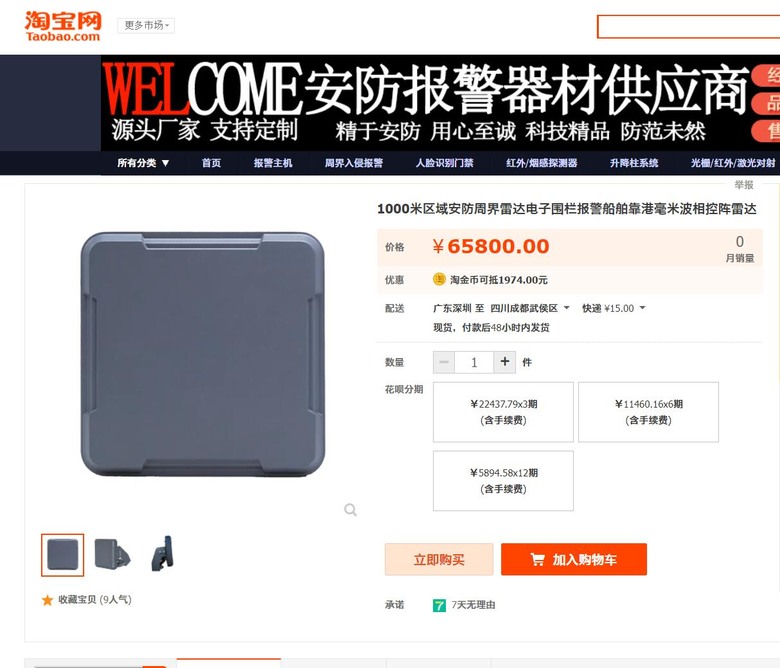Image resolution: width=780 pixels, height=668 pixels.
Task: Increase quantity with the plus button
Action: (x=504, y=362)
